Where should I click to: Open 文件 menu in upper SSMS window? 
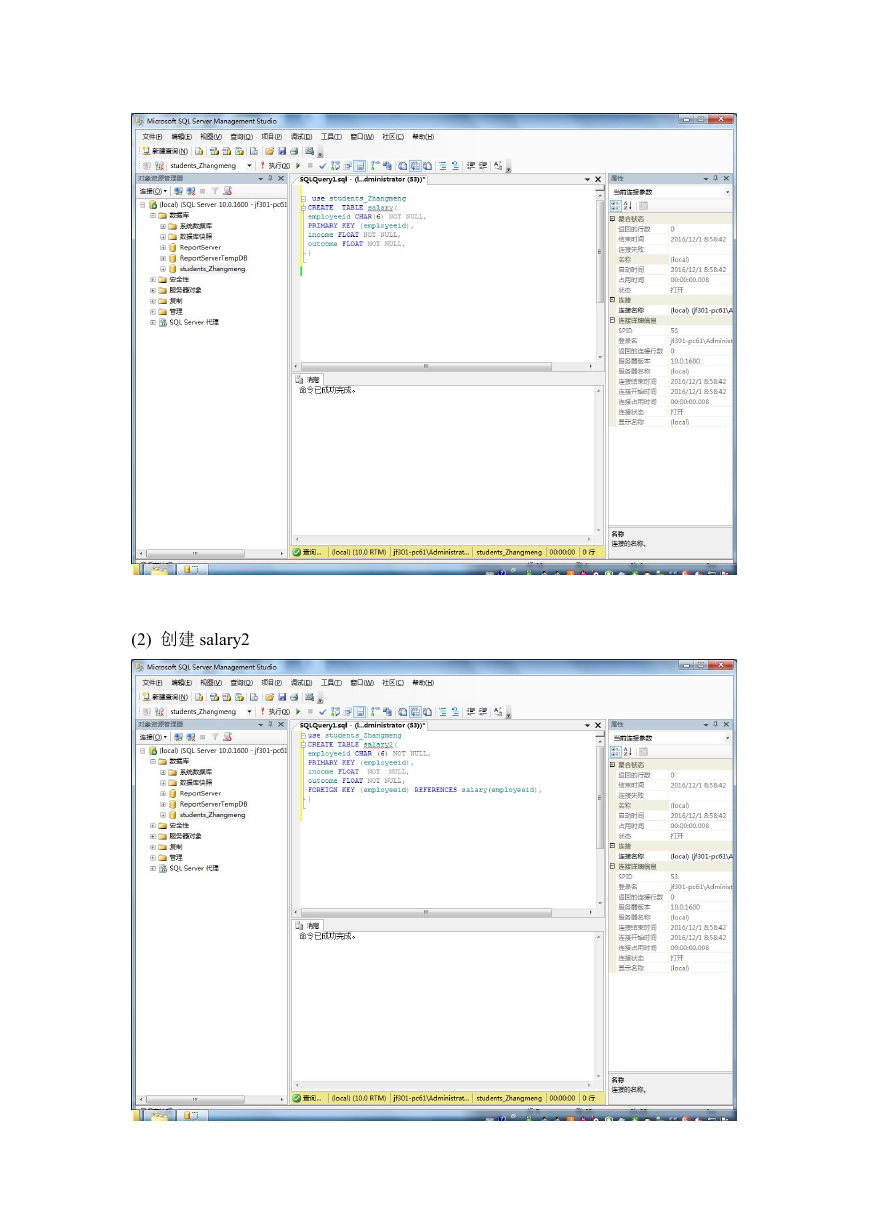pyautogui.click(x=152, y=137)
